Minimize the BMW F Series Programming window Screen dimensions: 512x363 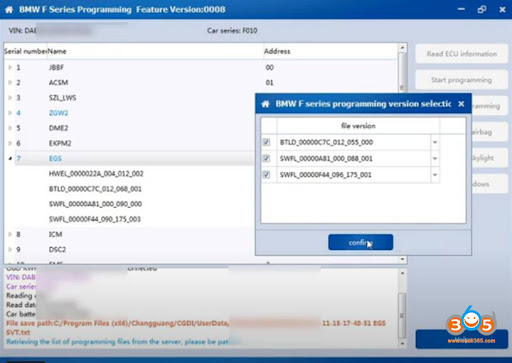tap(461, 9)
